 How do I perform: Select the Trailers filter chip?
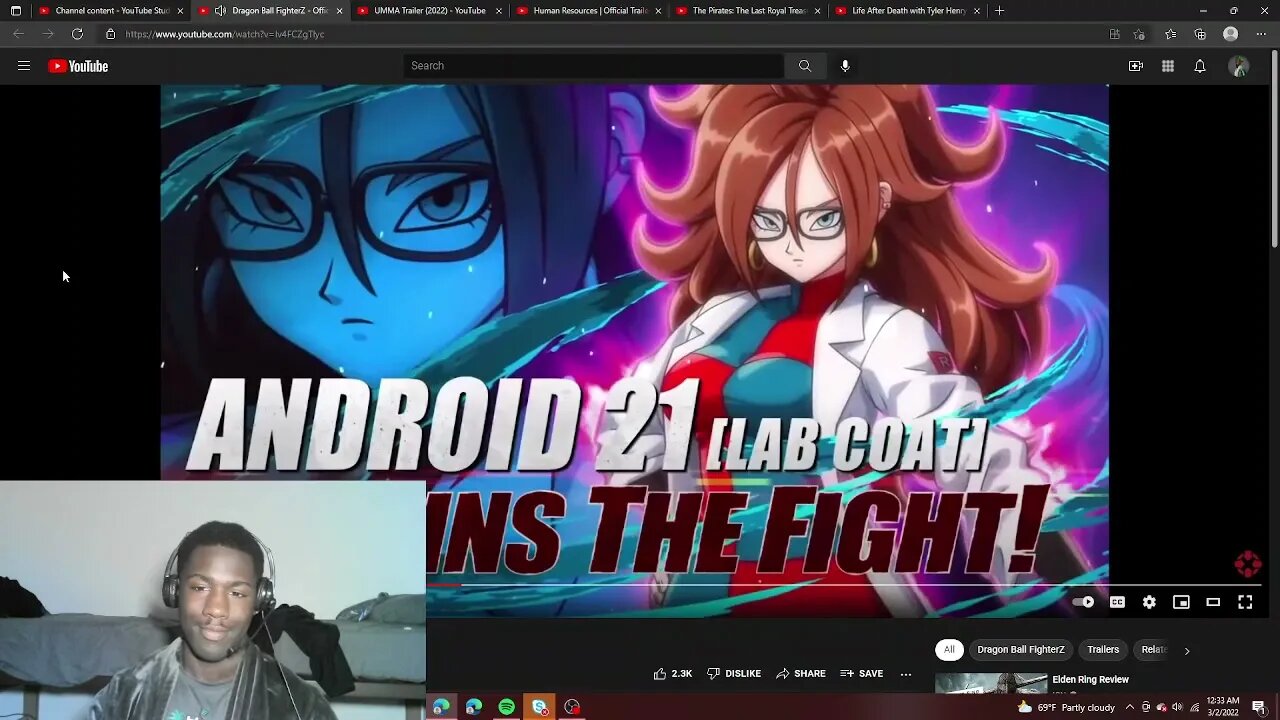point(1103,650)
